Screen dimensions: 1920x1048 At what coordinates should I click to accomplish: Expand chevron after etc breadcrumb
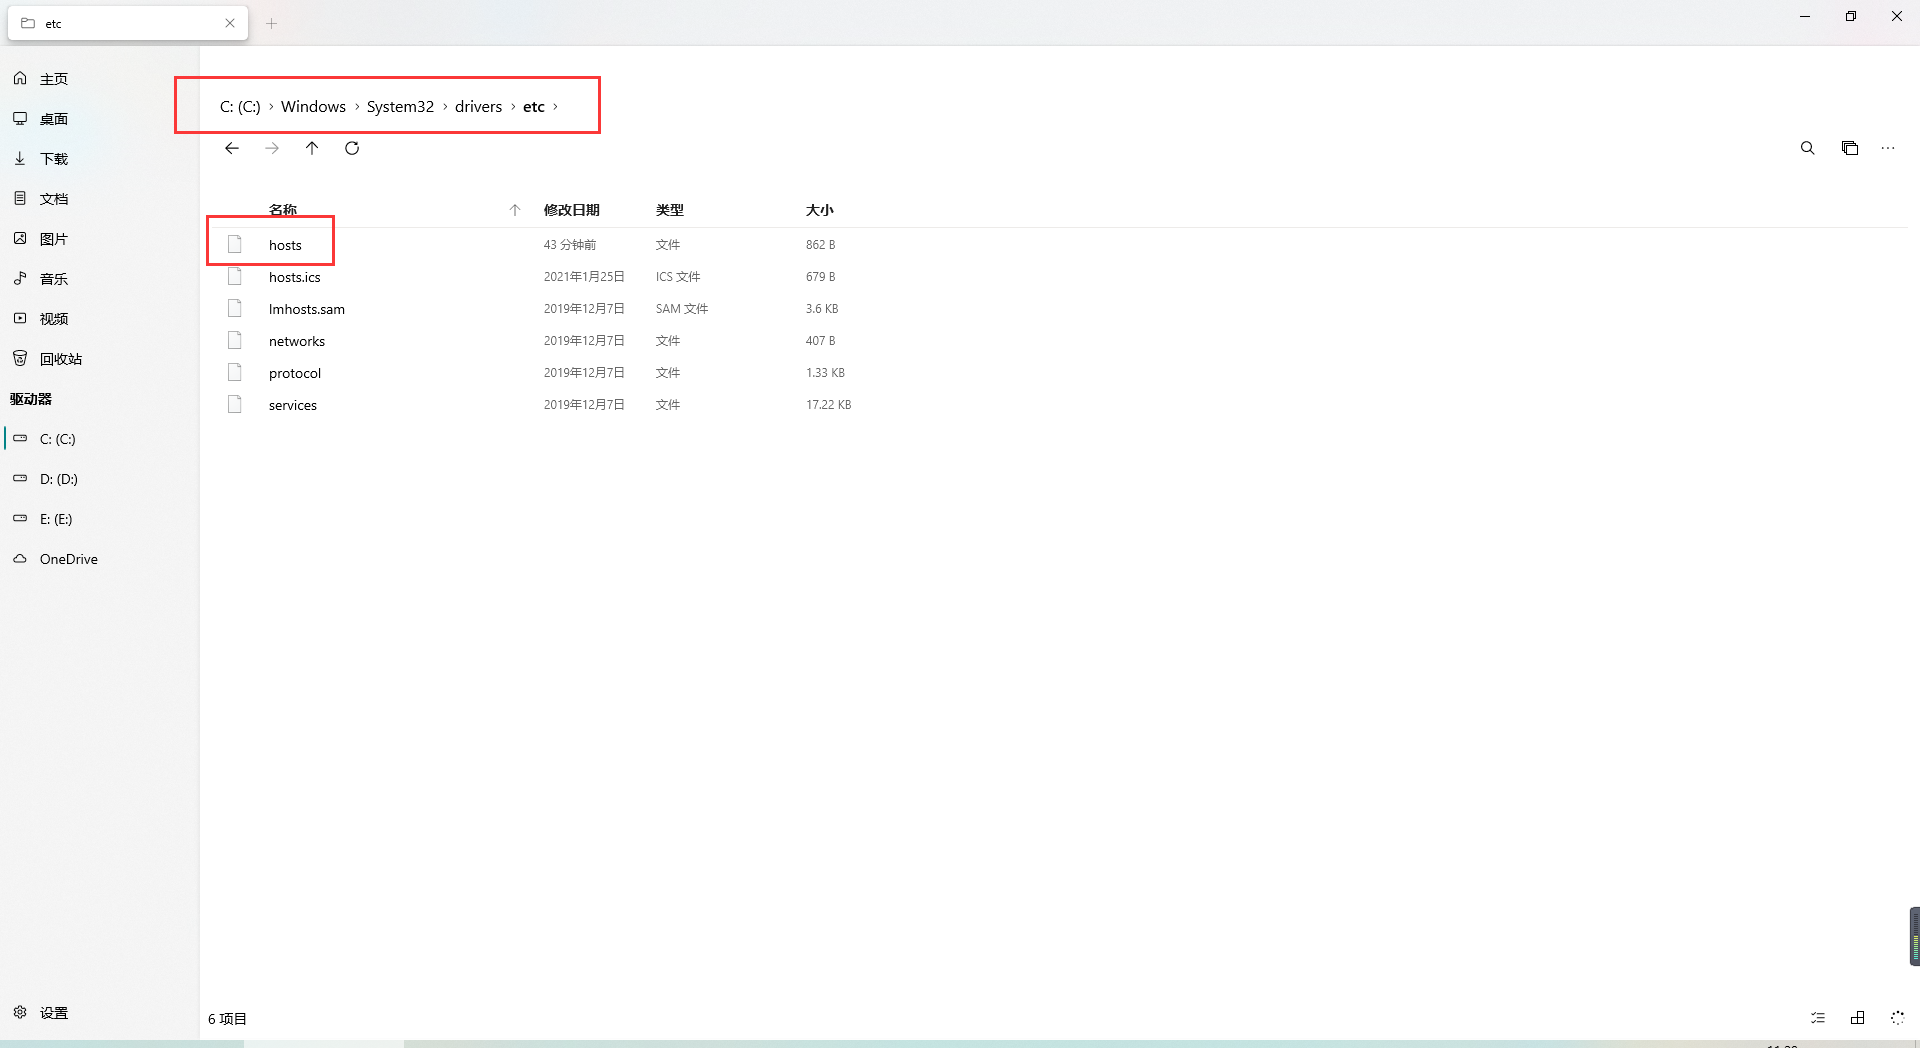[x=556, y=107]
